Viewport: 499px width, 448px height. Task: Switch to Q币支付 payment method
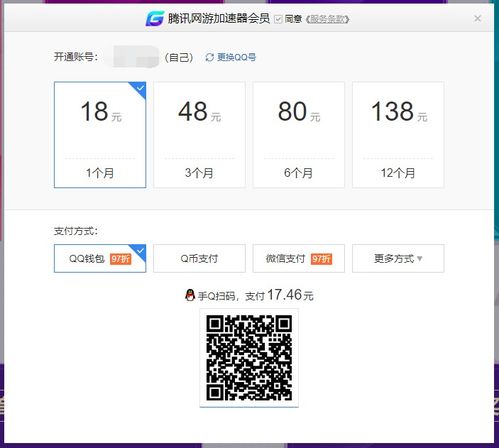tap(199, 258)
